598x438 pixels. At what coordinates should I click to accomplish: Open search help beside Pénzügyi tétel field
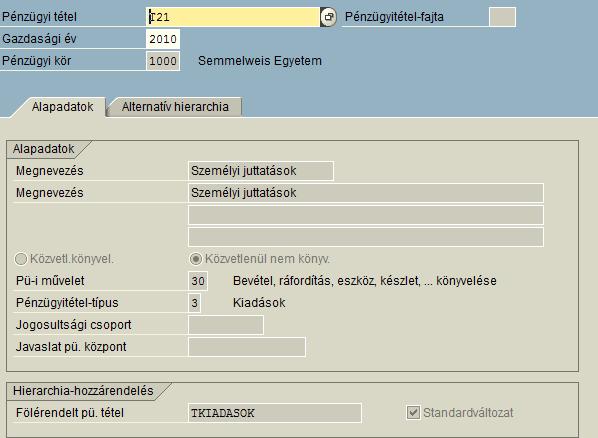coord(328,17)
